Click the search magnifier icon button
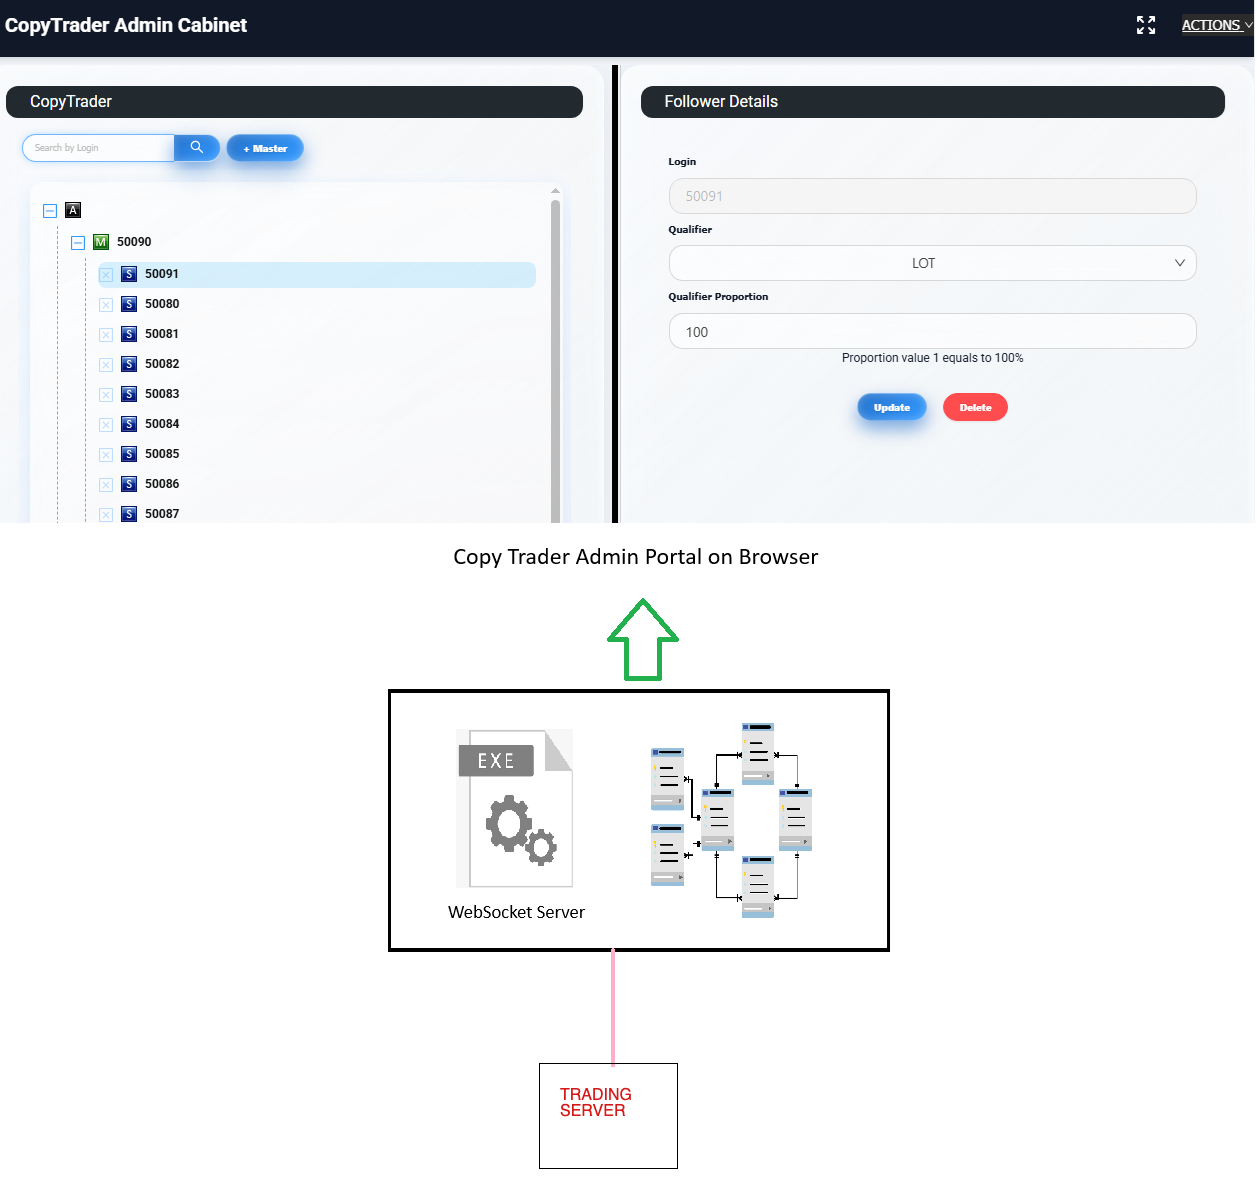Viewport: 1257px width, 1193px height. [x=197, y=148]
